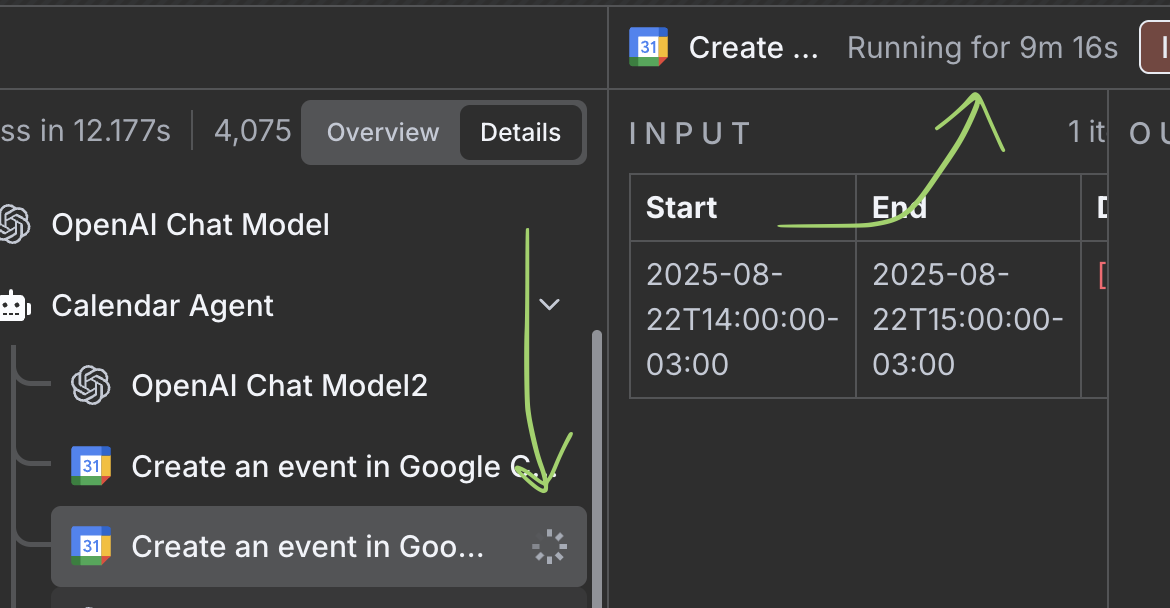Click the robot icon beside Calendar Agent
The width and height of the screenshot is (1170, 608).
coord(14,306)
